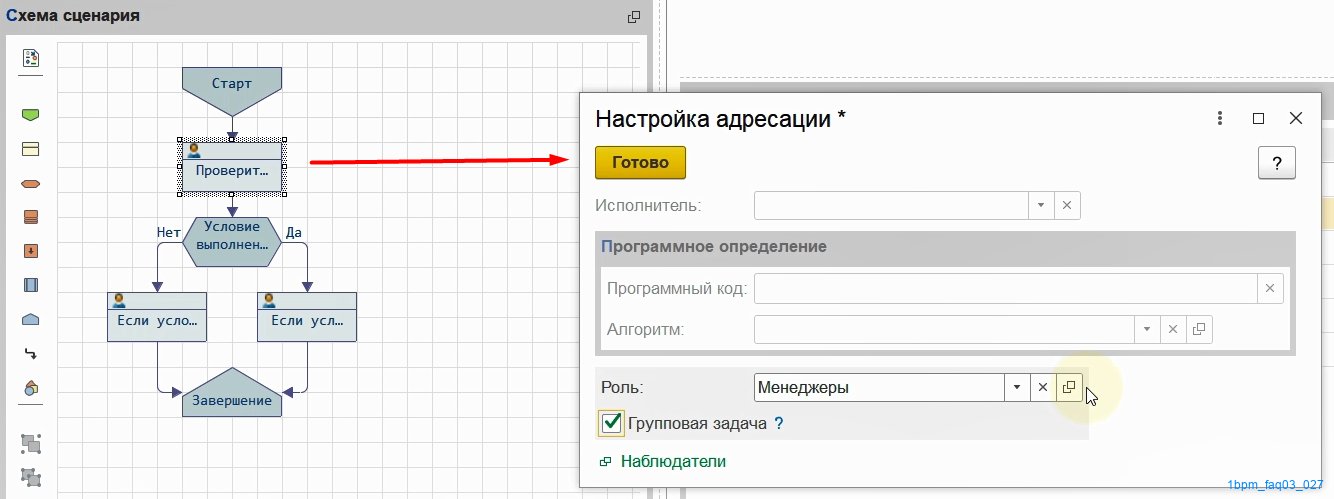Select the decoration shapes tool in palette
Screen dimensions: 1334x499
(x=30, y=388)
